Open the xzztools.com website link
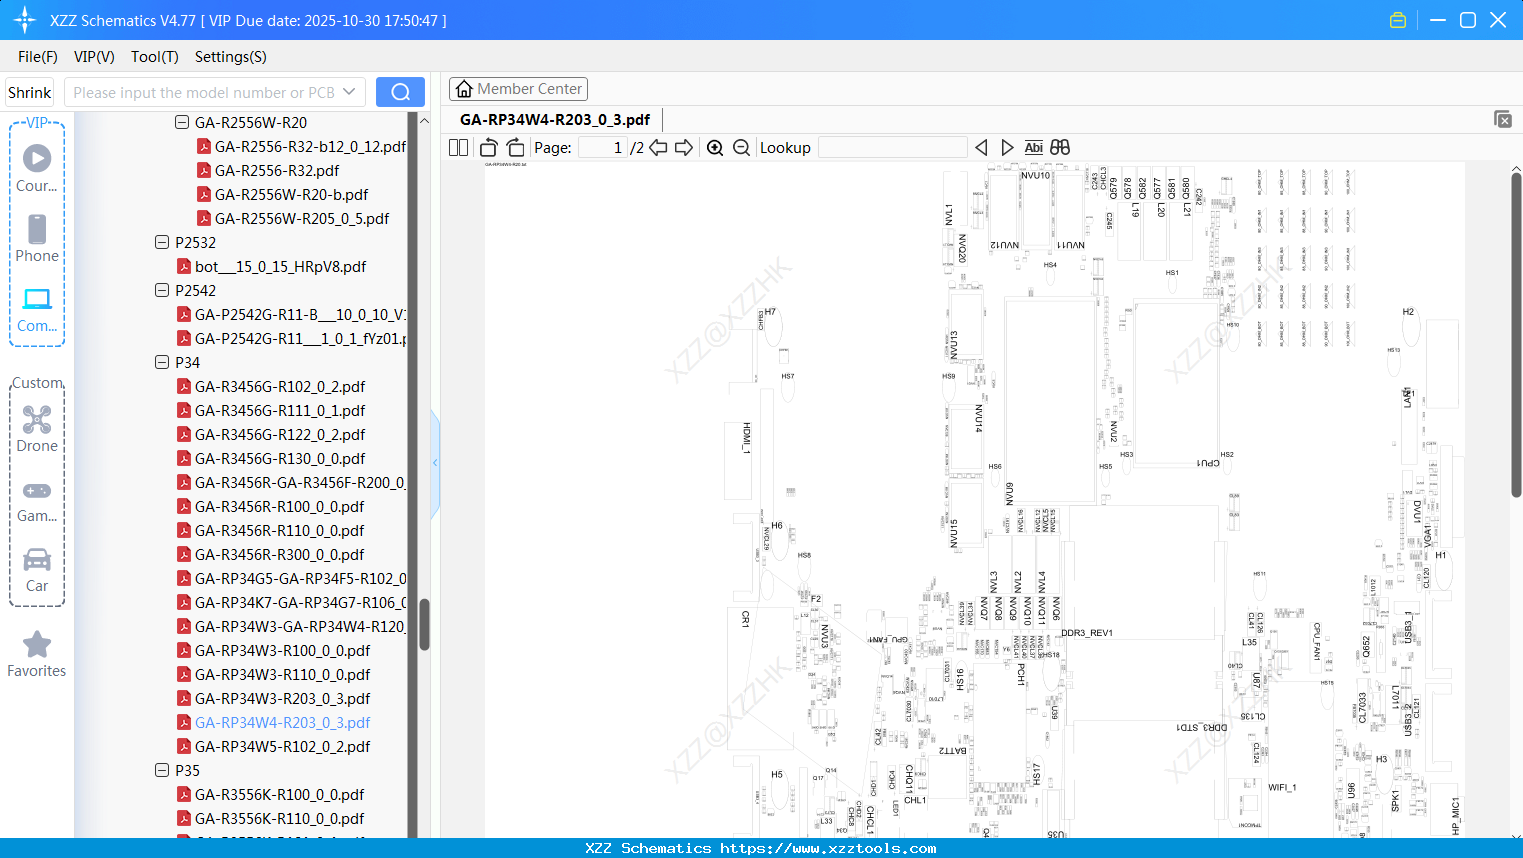 (828, 848)
